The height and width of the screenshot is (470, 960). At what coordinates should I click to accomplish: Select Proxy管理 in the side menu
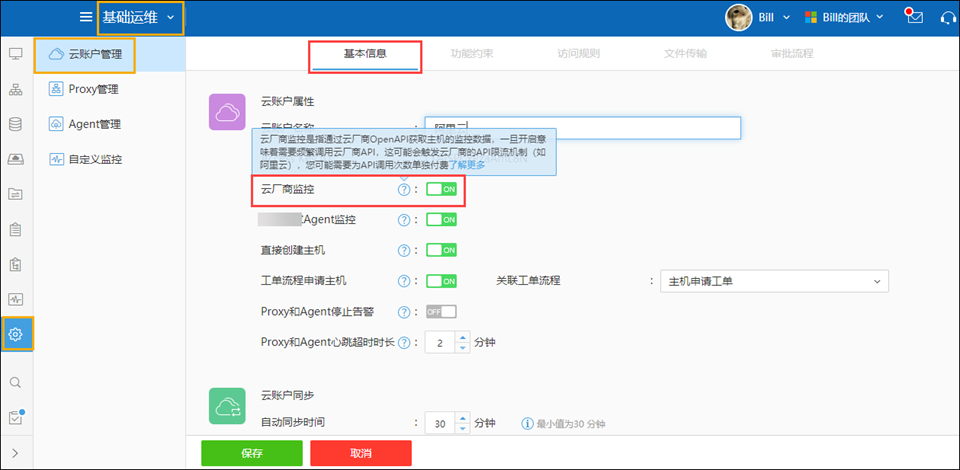pos(93,89)
